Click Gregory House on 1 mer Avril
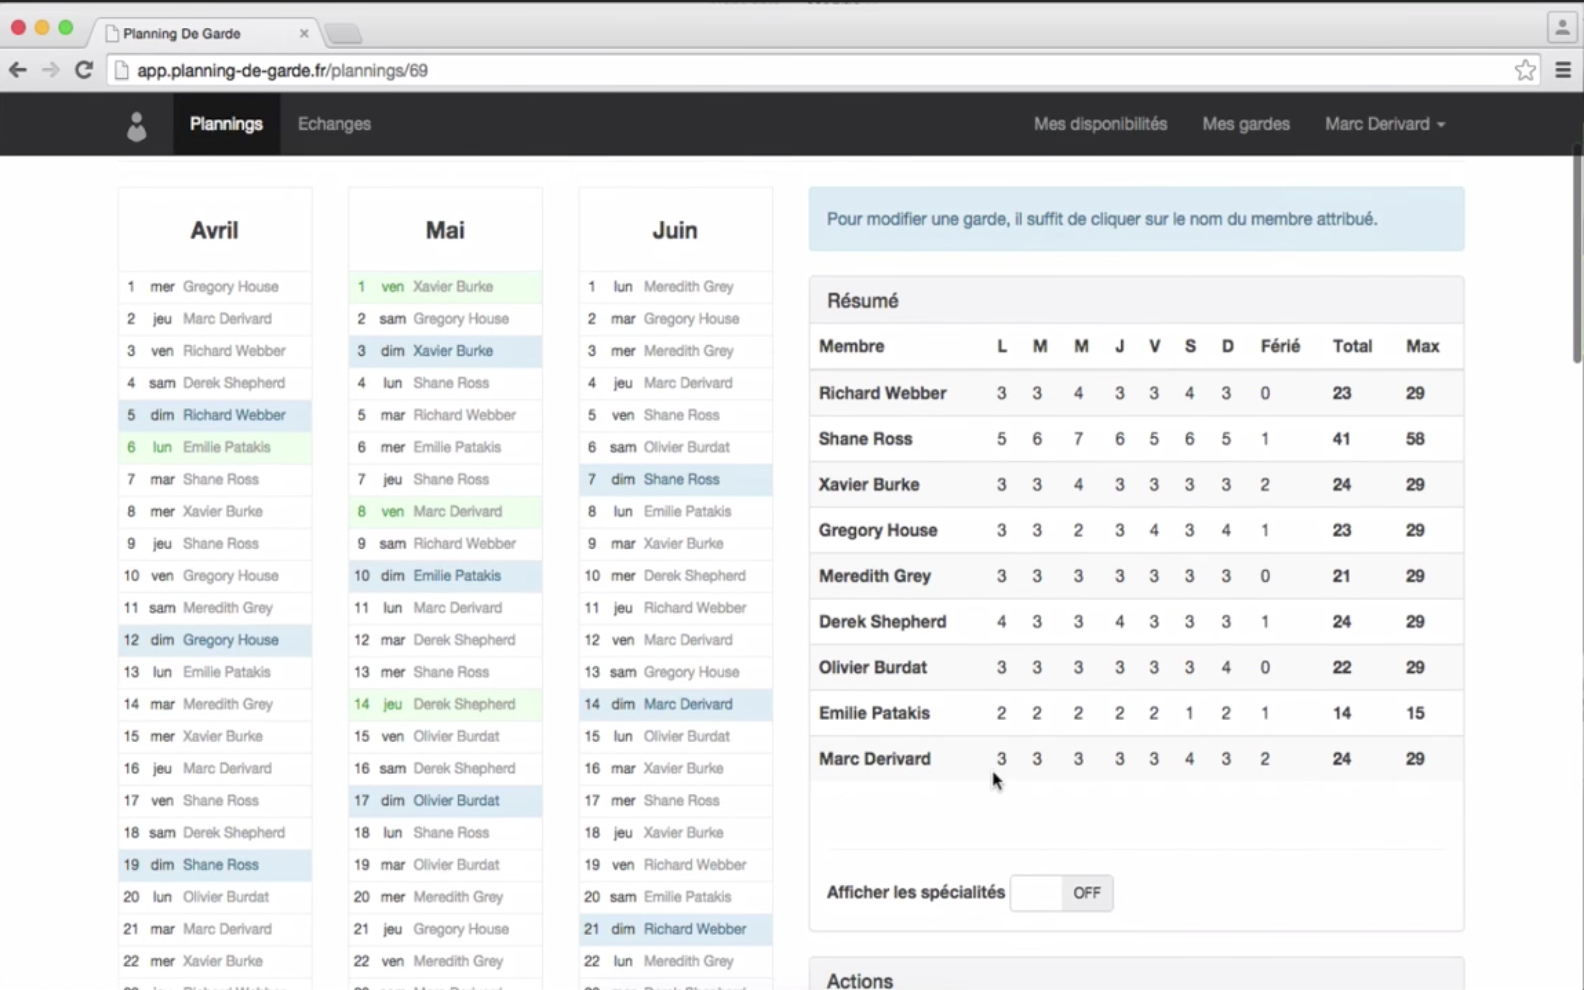Screen dimensions: 1584x990 [x=230, y=287]
